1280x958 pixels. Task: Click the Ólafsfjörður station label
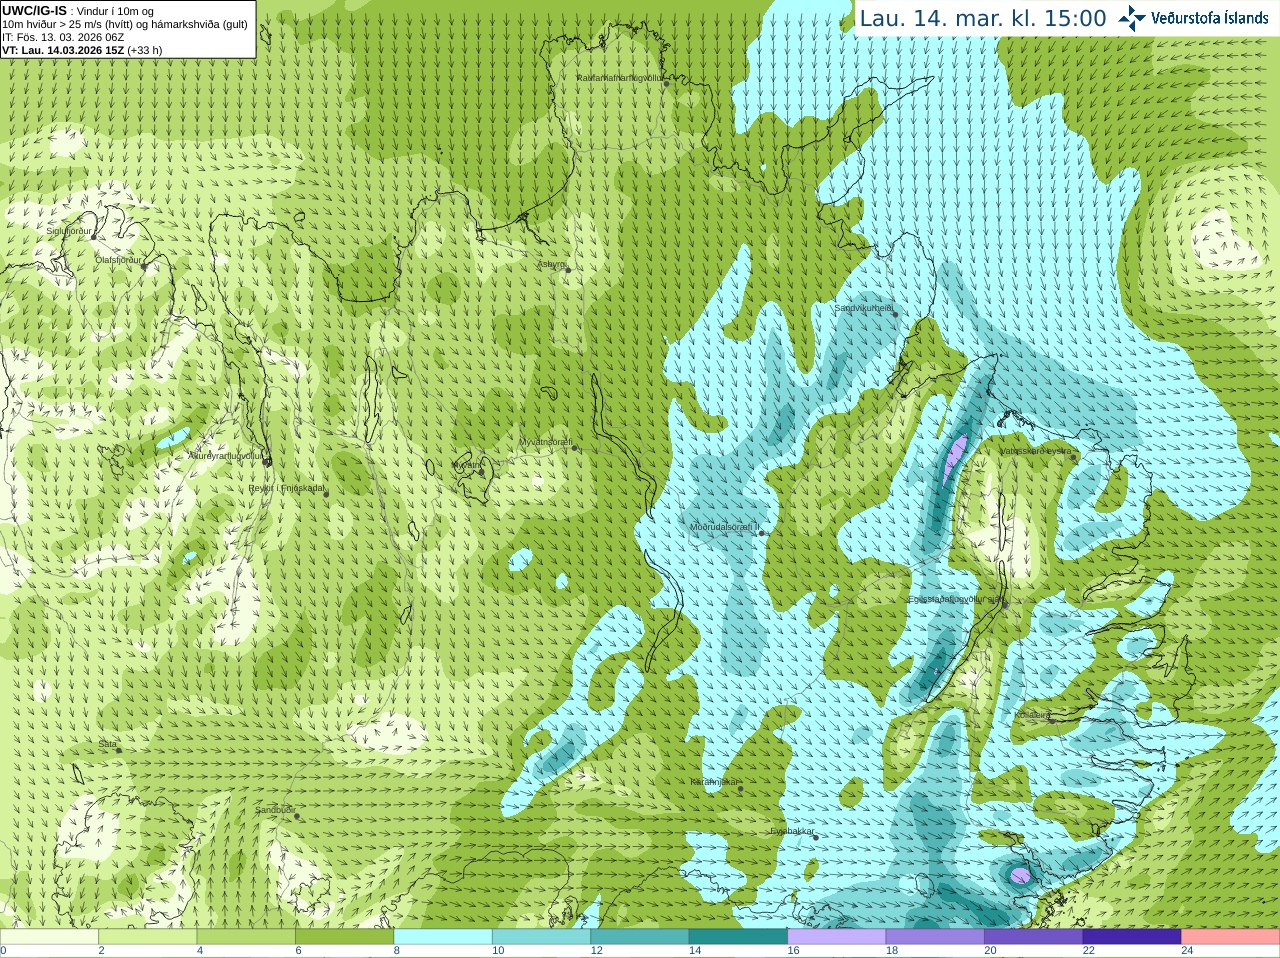pyautogui.click(x=118, y=259)
